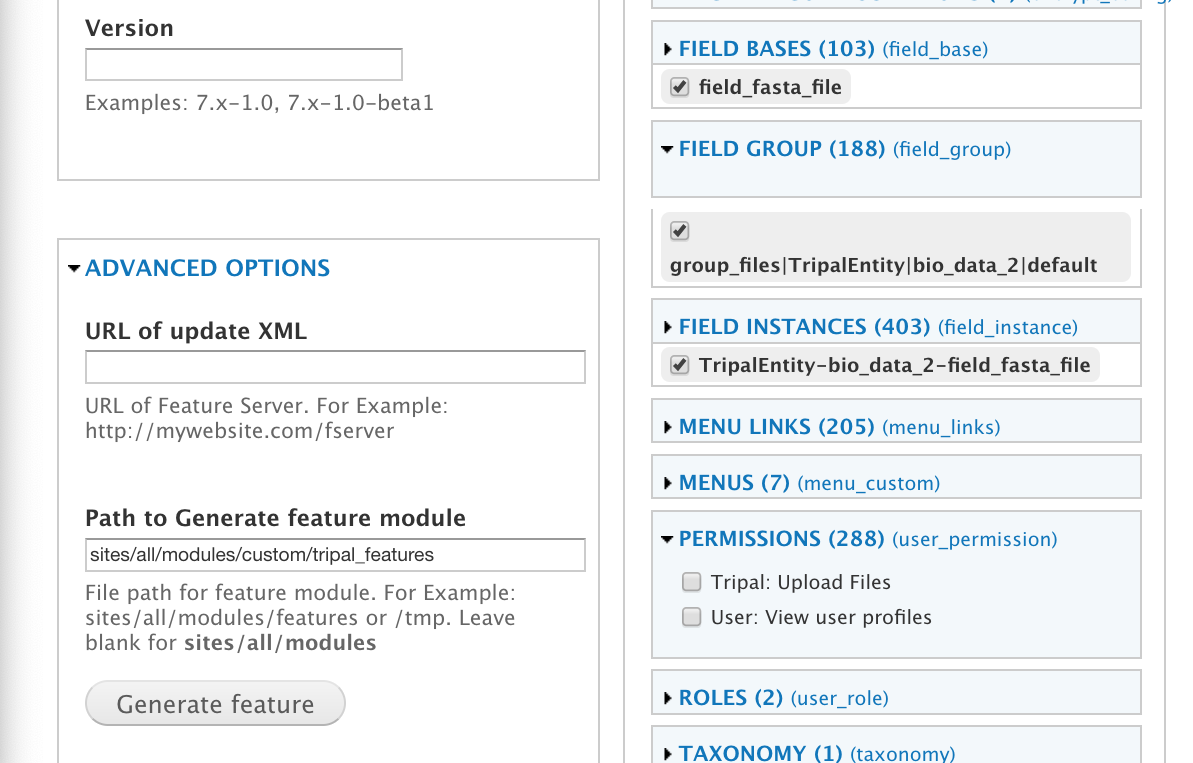Enable Tripal: Upload Files permission
This screenshot has width=1193, height=763.
click(x=691, y=582)
